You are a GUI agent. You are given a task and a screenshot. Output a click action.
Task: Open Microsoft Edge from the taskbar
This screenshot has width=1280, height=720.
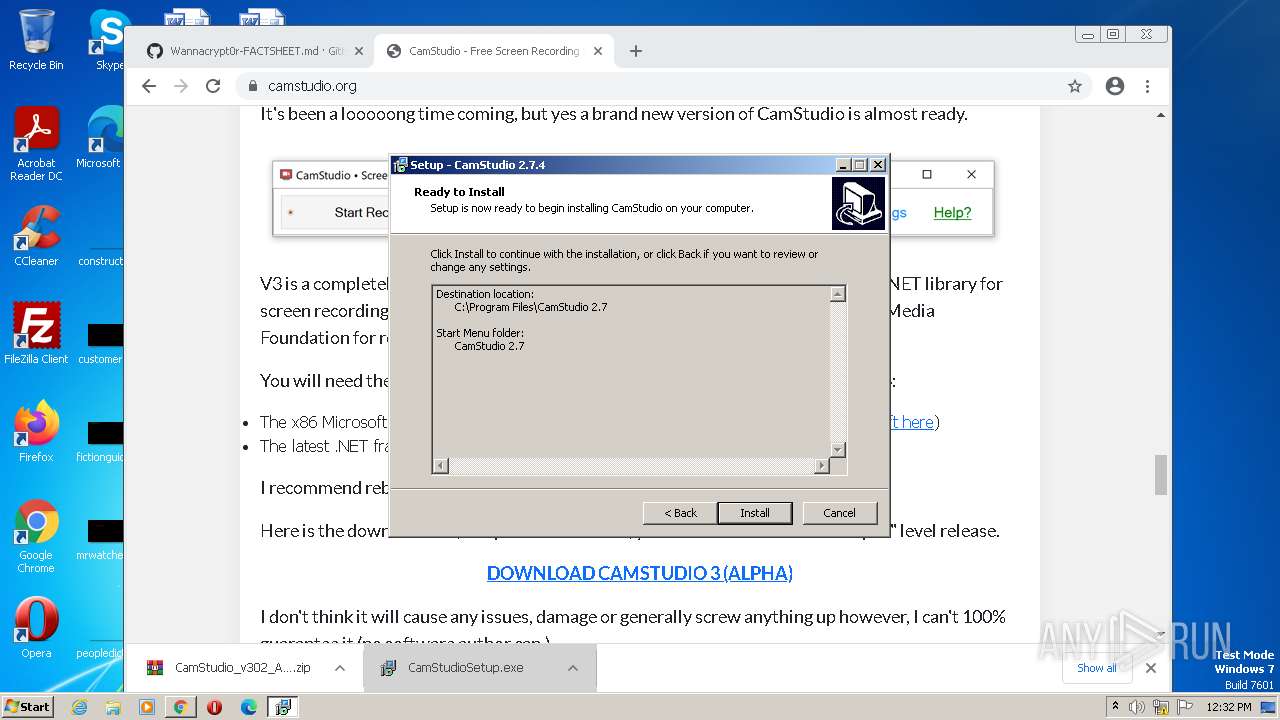248,707
